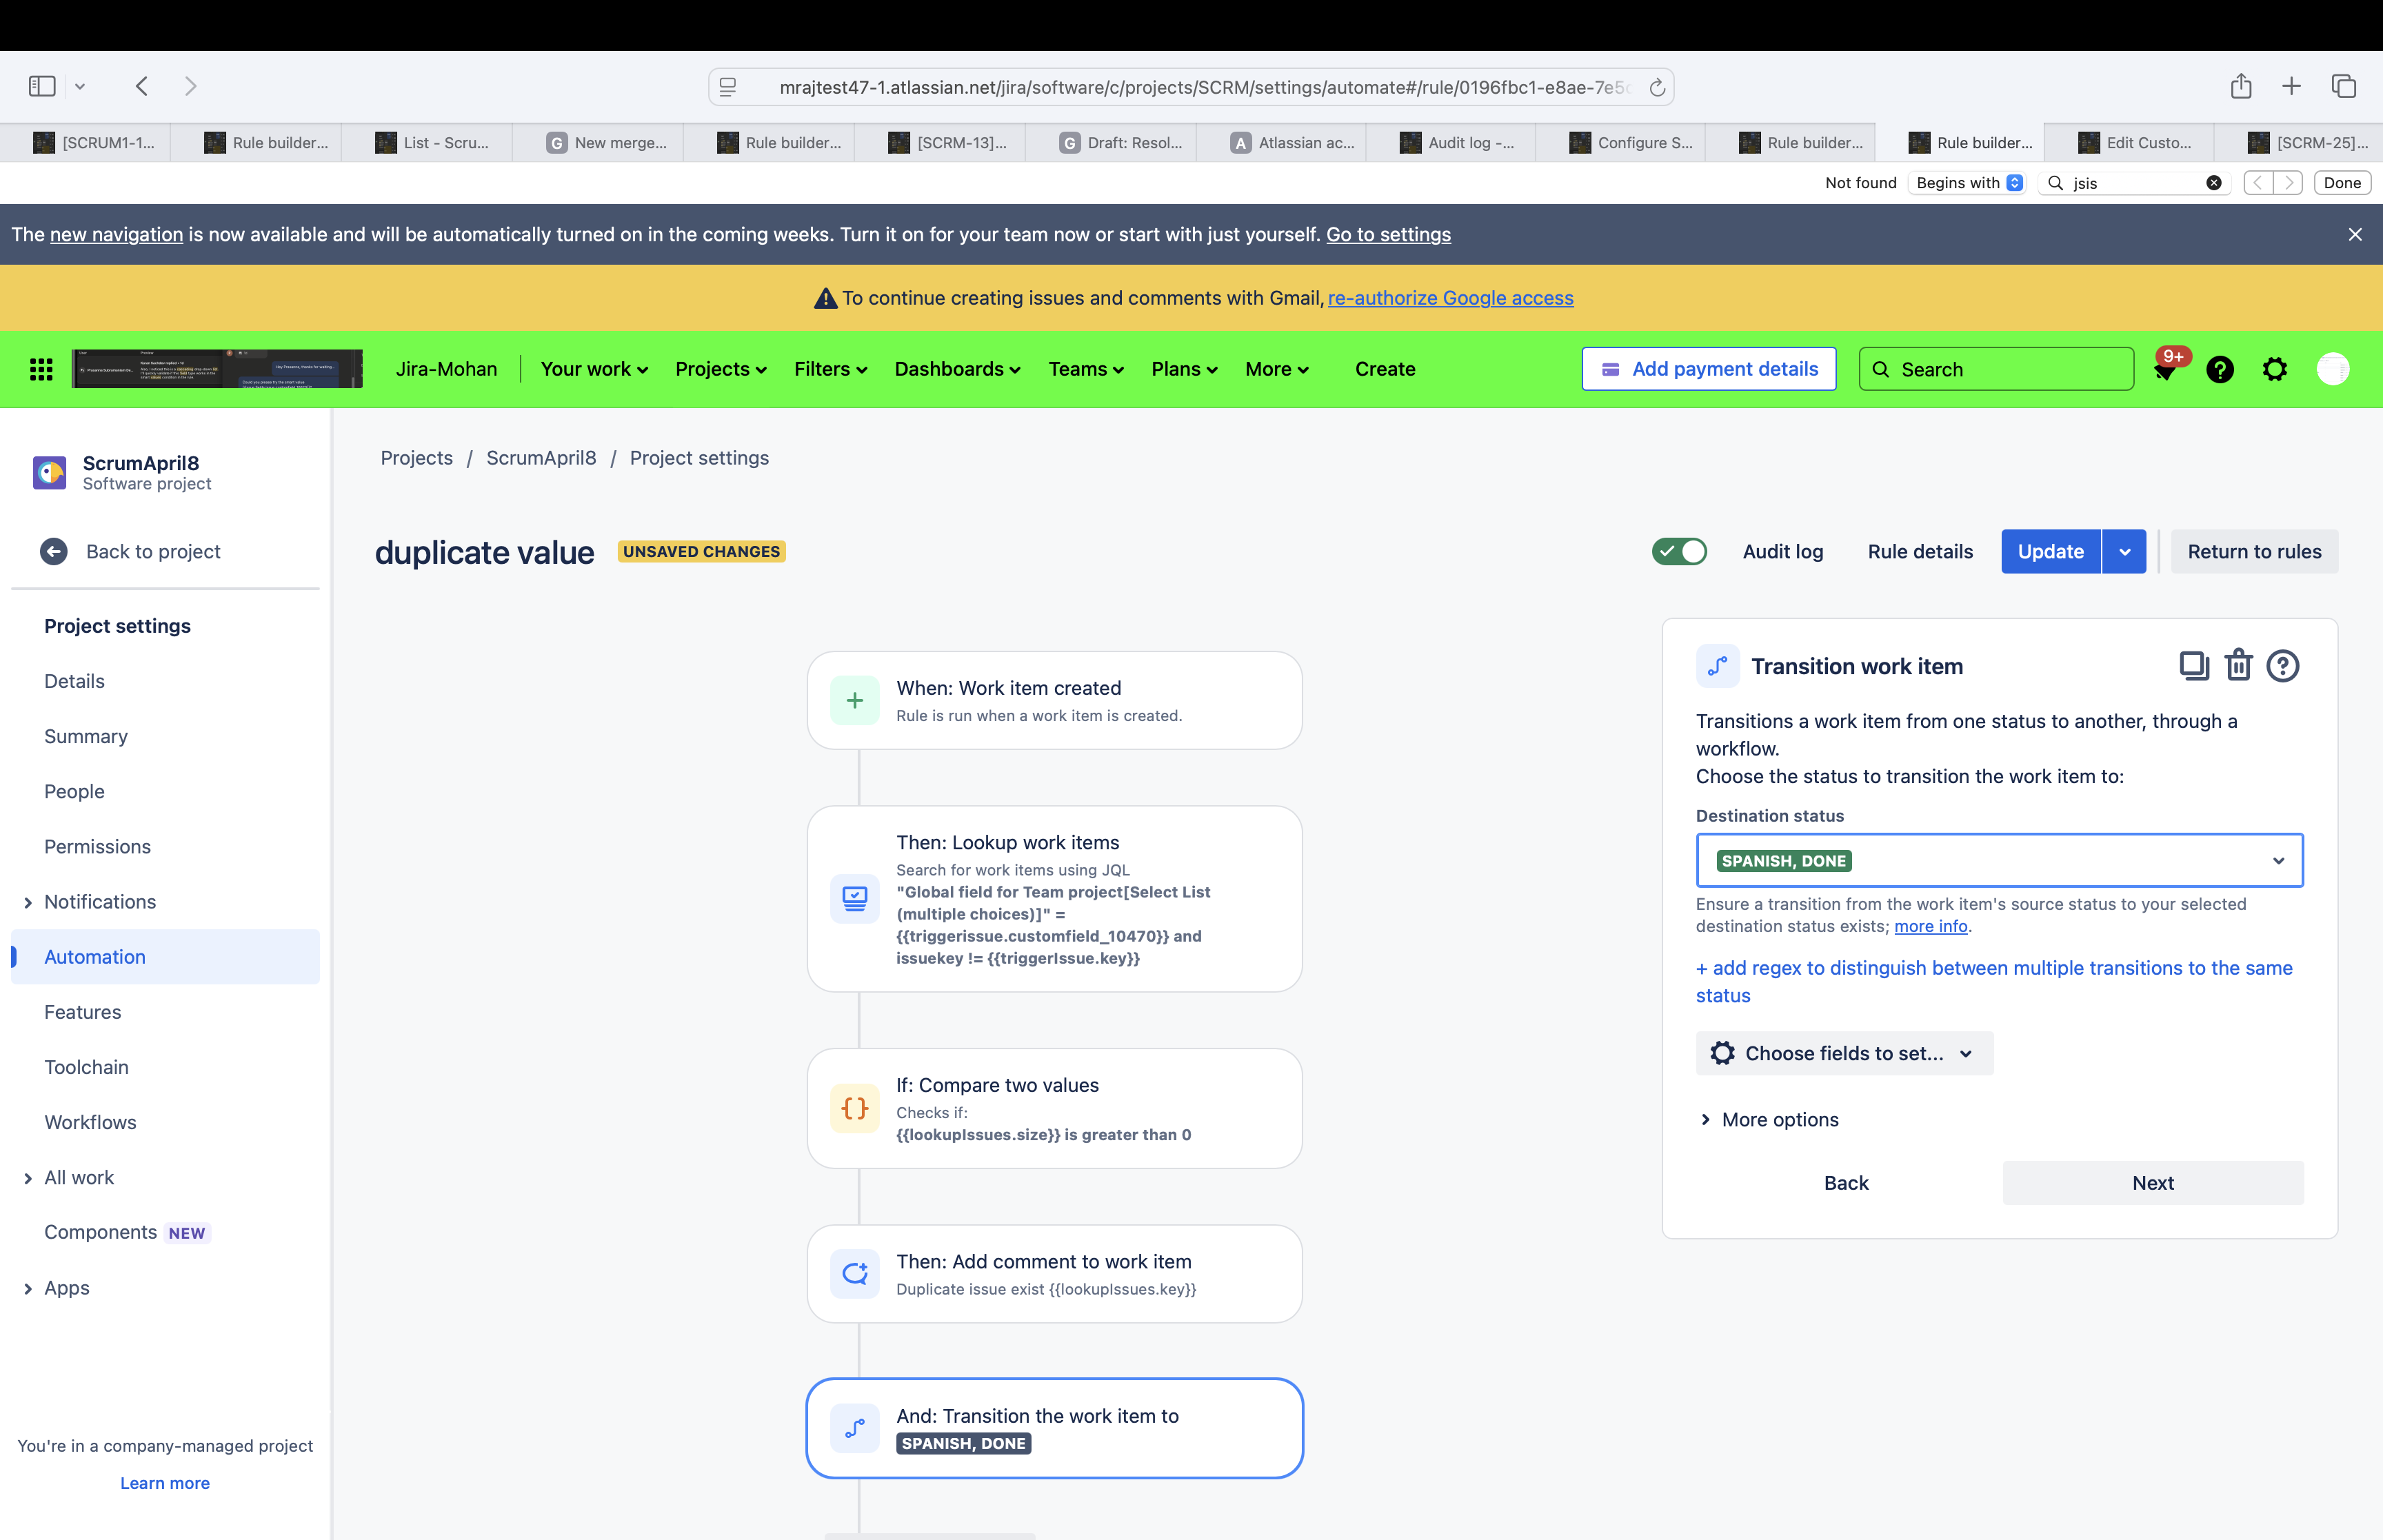Screen dimensions: 2383x1540
Task: Click the Safari share icon
Action: tap(2241, 86)
